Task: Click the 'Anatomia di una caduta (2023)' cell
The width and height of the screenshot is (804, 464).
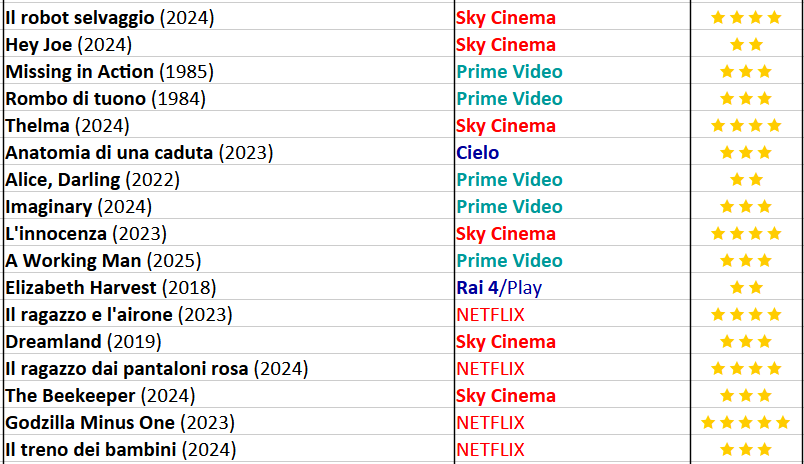Action: pyautogui.click(x=229, y=152)
